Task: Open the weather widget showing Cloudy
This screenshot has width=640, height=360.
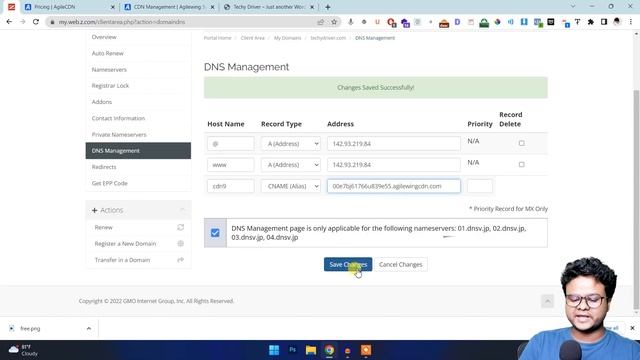Action: 23,350
